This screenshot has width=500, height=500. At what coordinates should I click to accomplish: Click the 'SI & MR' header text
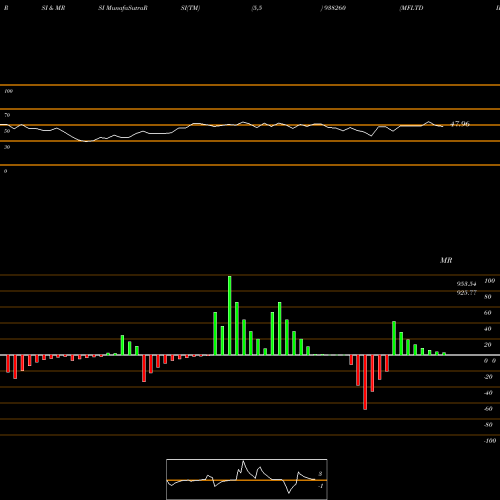pos(53,8)
